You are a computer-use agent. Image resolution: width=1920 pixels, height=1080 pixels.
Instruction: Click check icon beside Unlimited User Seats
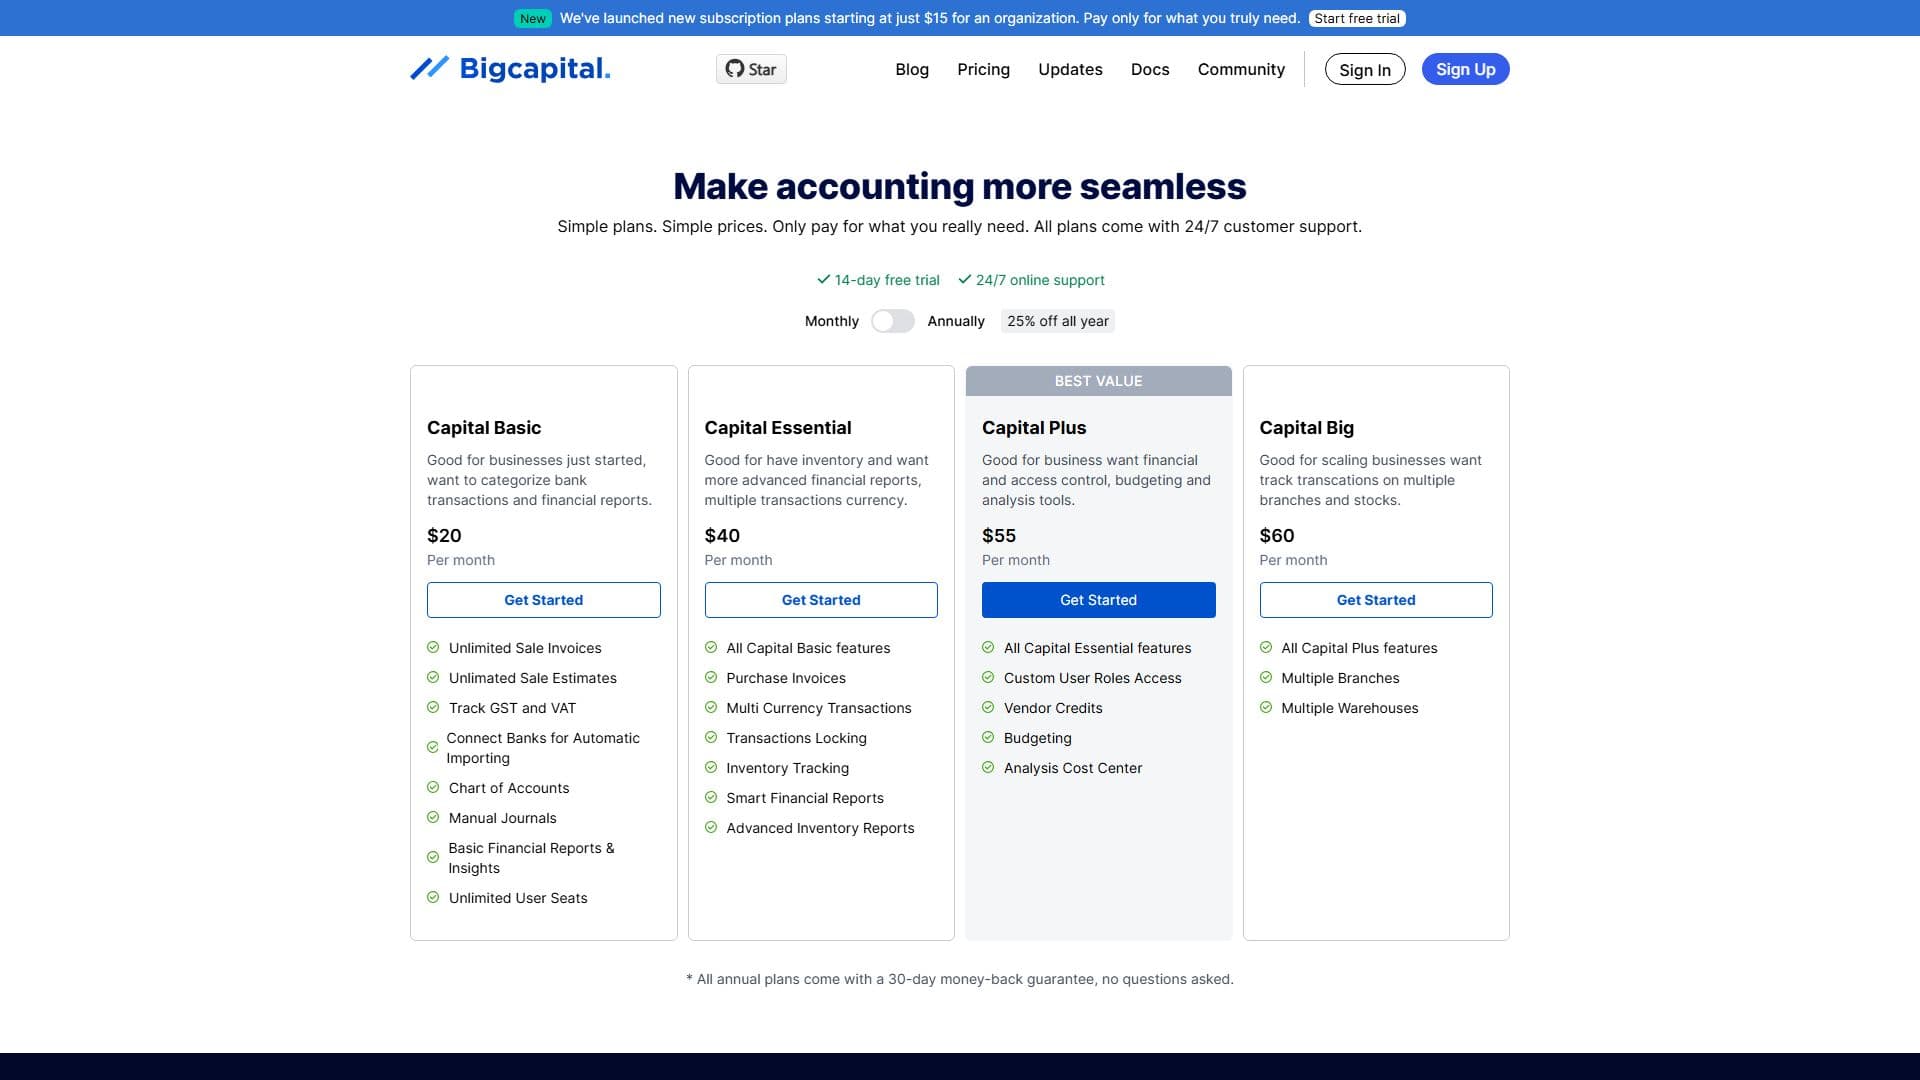[433, 897]
